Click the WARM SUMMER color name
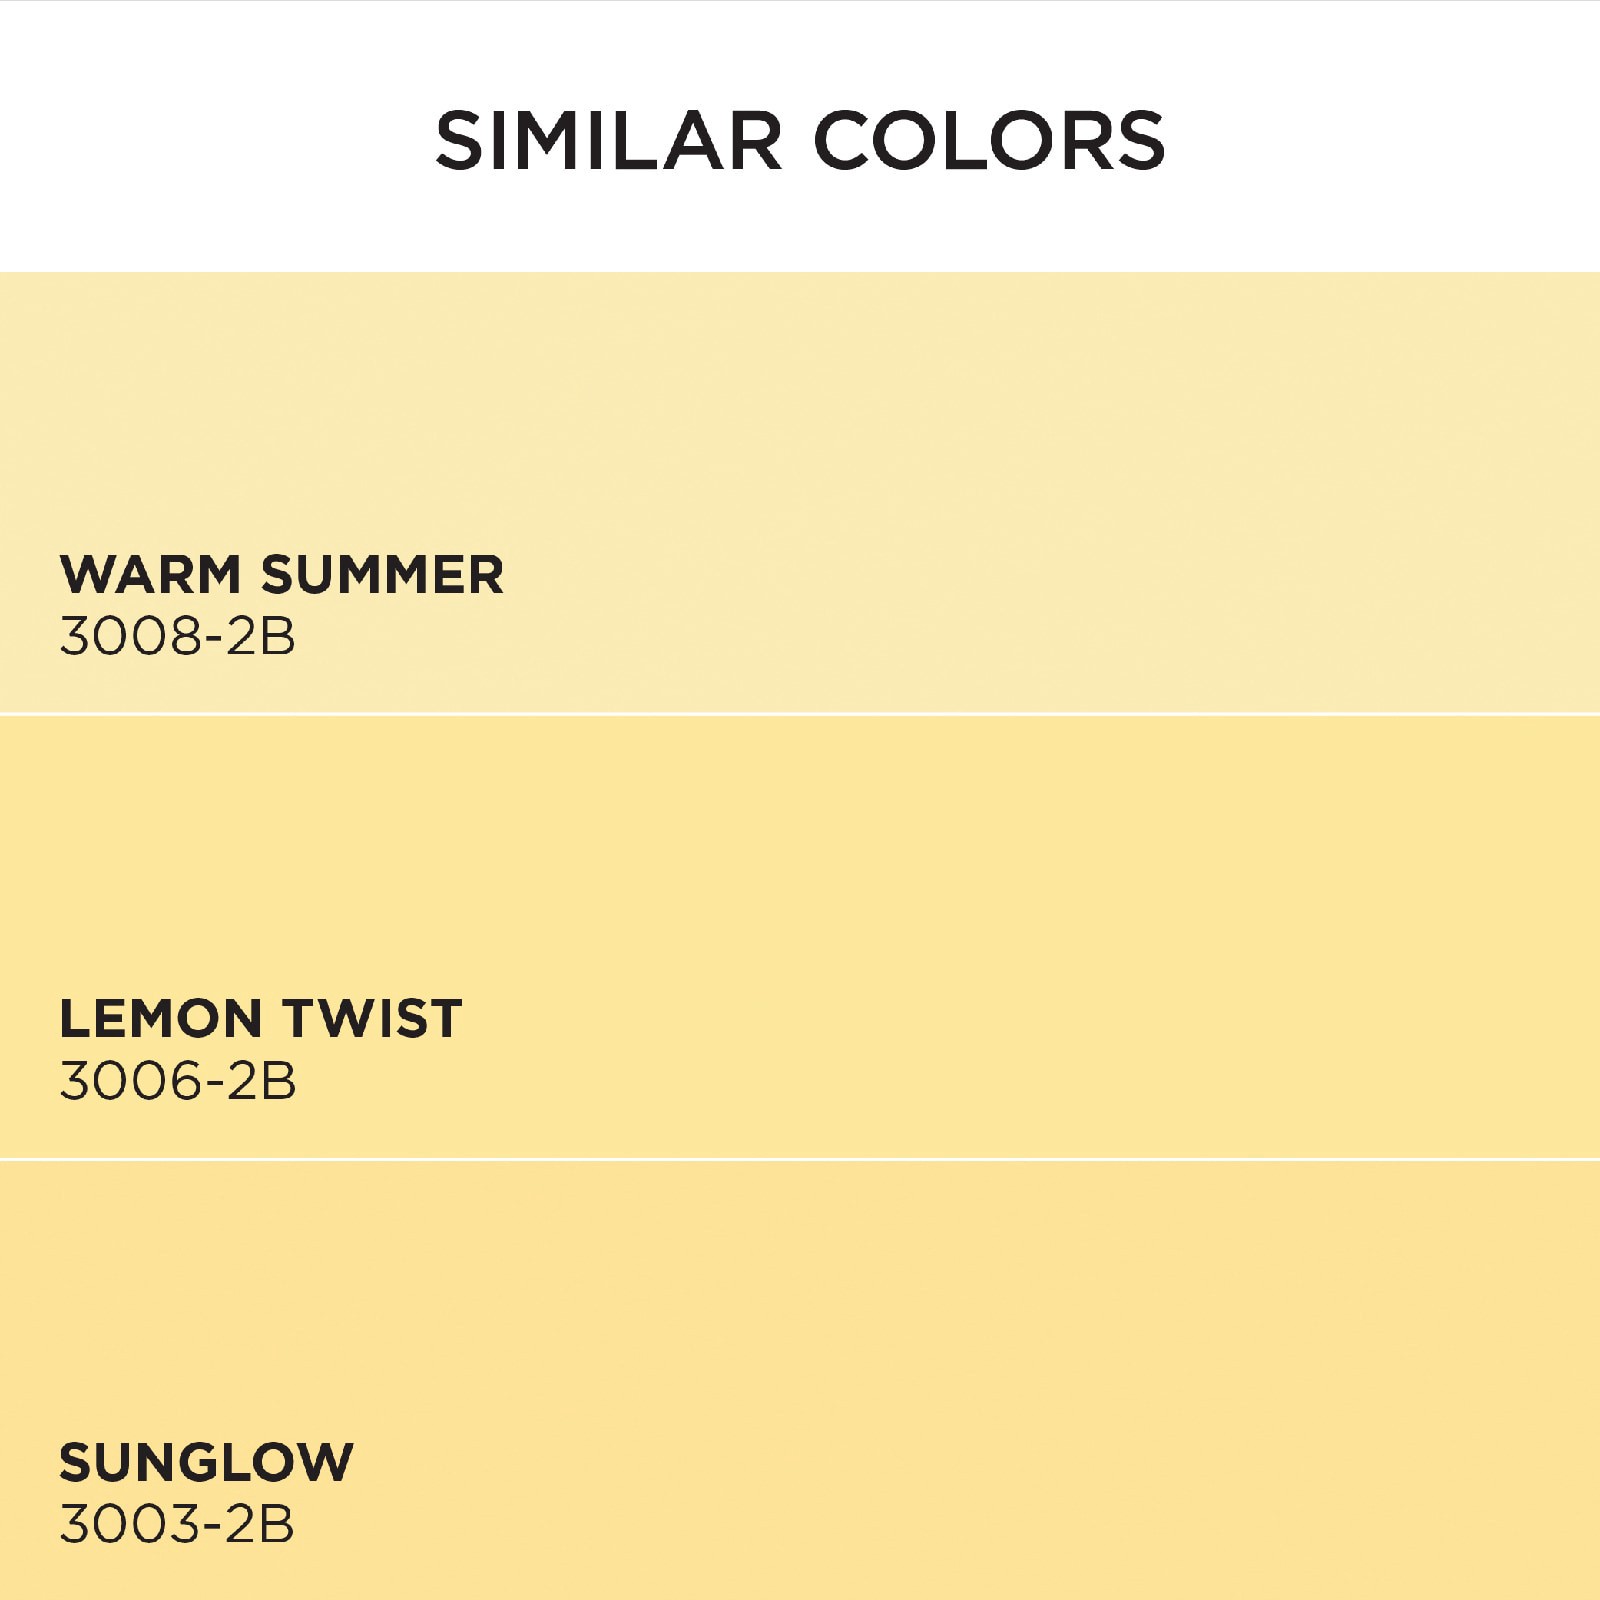Image resolution: width=1600 pixels, height=1600 pixels. point(282,575)
